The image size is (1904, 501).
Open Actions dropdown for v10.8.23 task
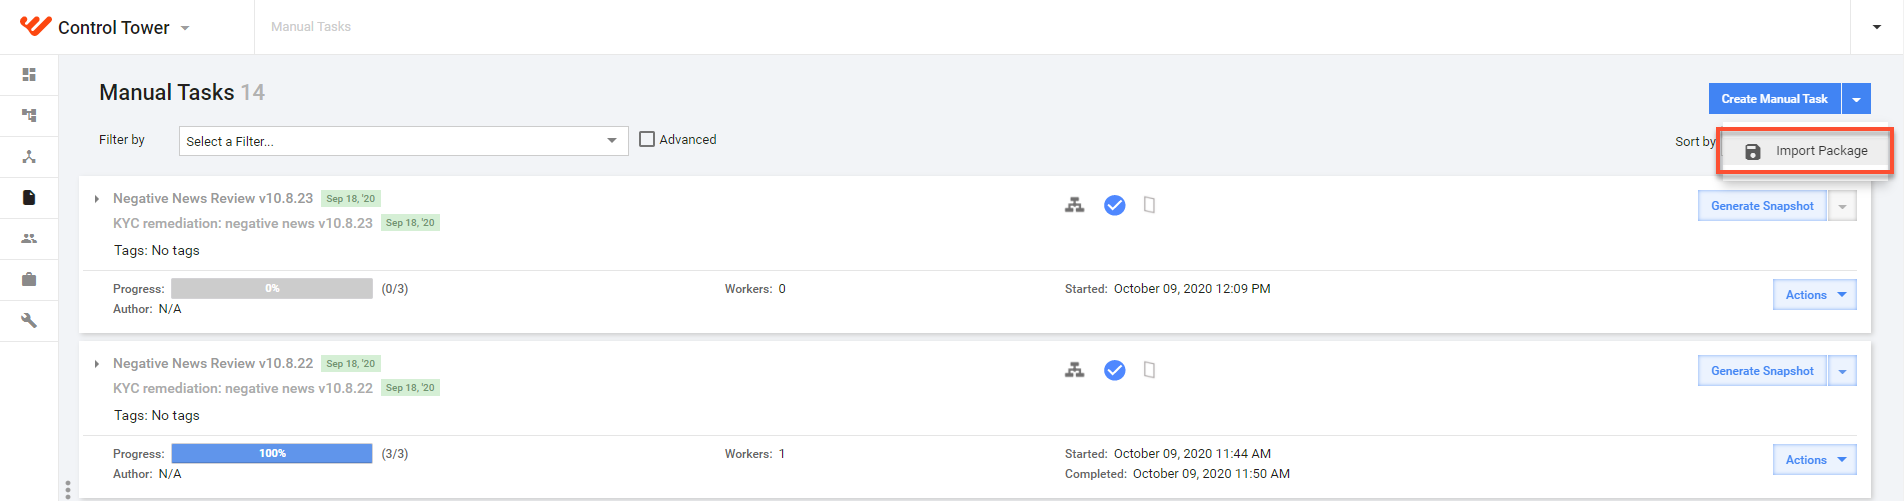click(1814, 295)
